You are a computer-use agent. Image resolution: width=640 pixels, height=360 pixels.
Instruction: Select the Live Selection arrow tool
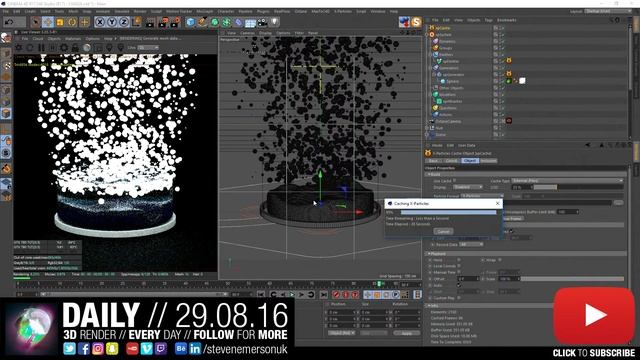pos(36,22)
